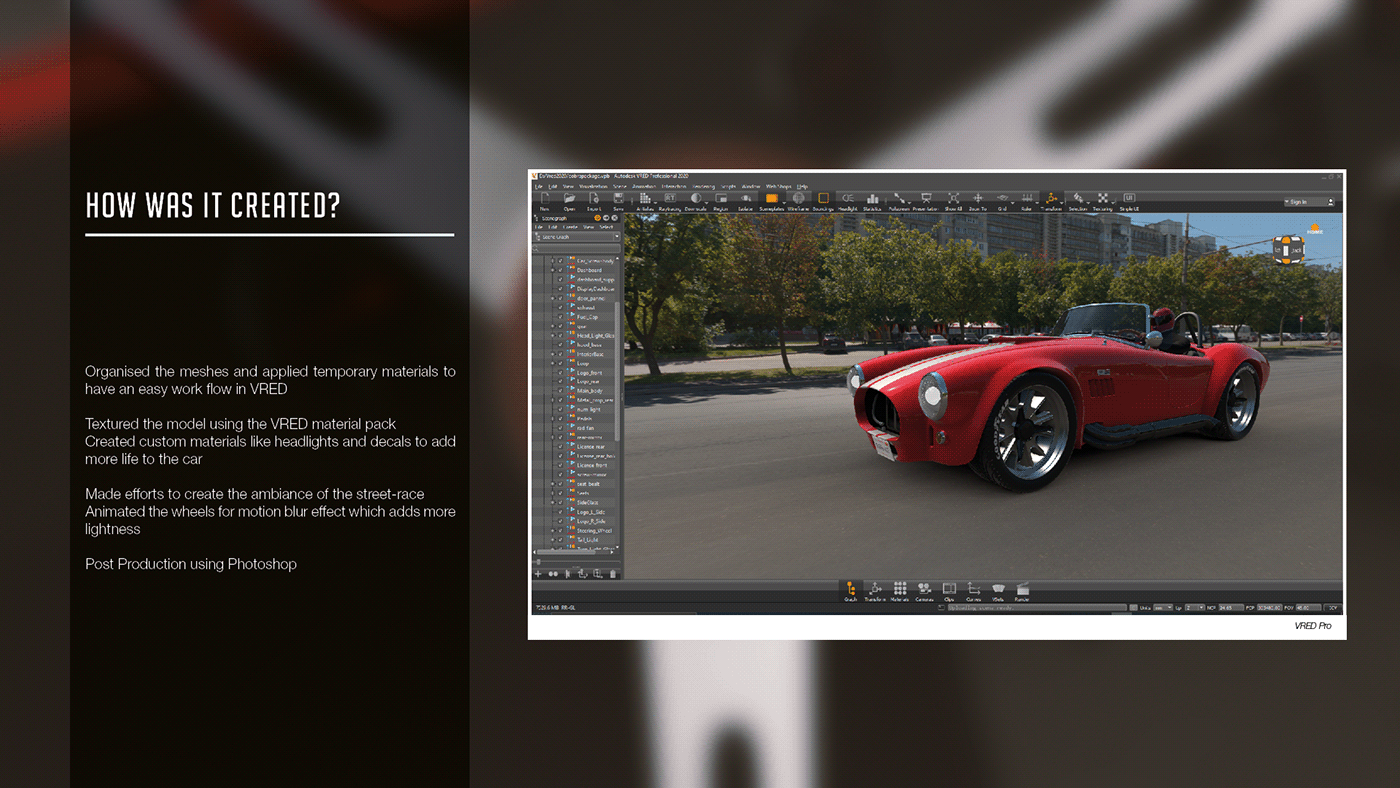Open the Visualization menu
Screen dimensions: 1400x788
click(593, 186)
